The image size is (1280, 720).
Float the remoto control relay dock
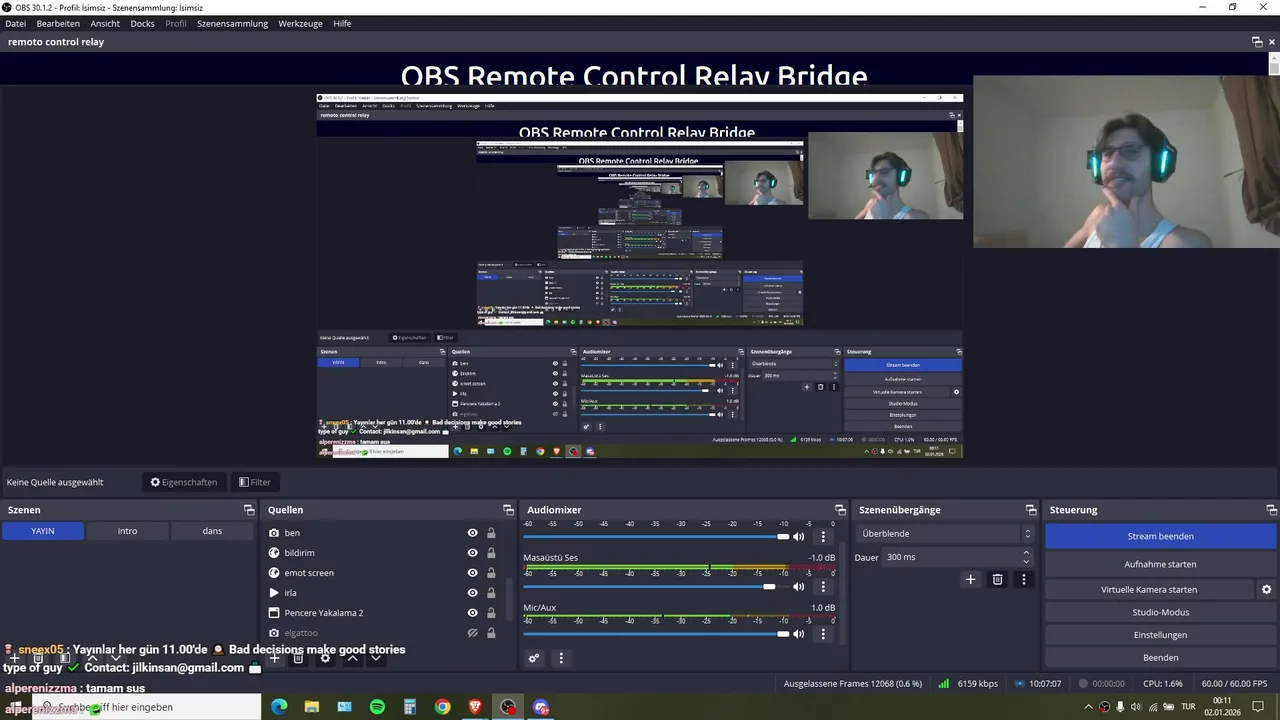tap(1257, 42)
